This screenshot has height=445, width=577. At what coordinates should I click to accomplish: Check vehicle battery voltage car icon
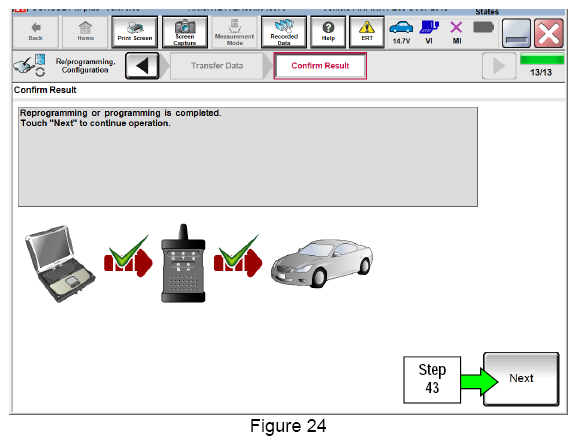(x=401, y=28)
